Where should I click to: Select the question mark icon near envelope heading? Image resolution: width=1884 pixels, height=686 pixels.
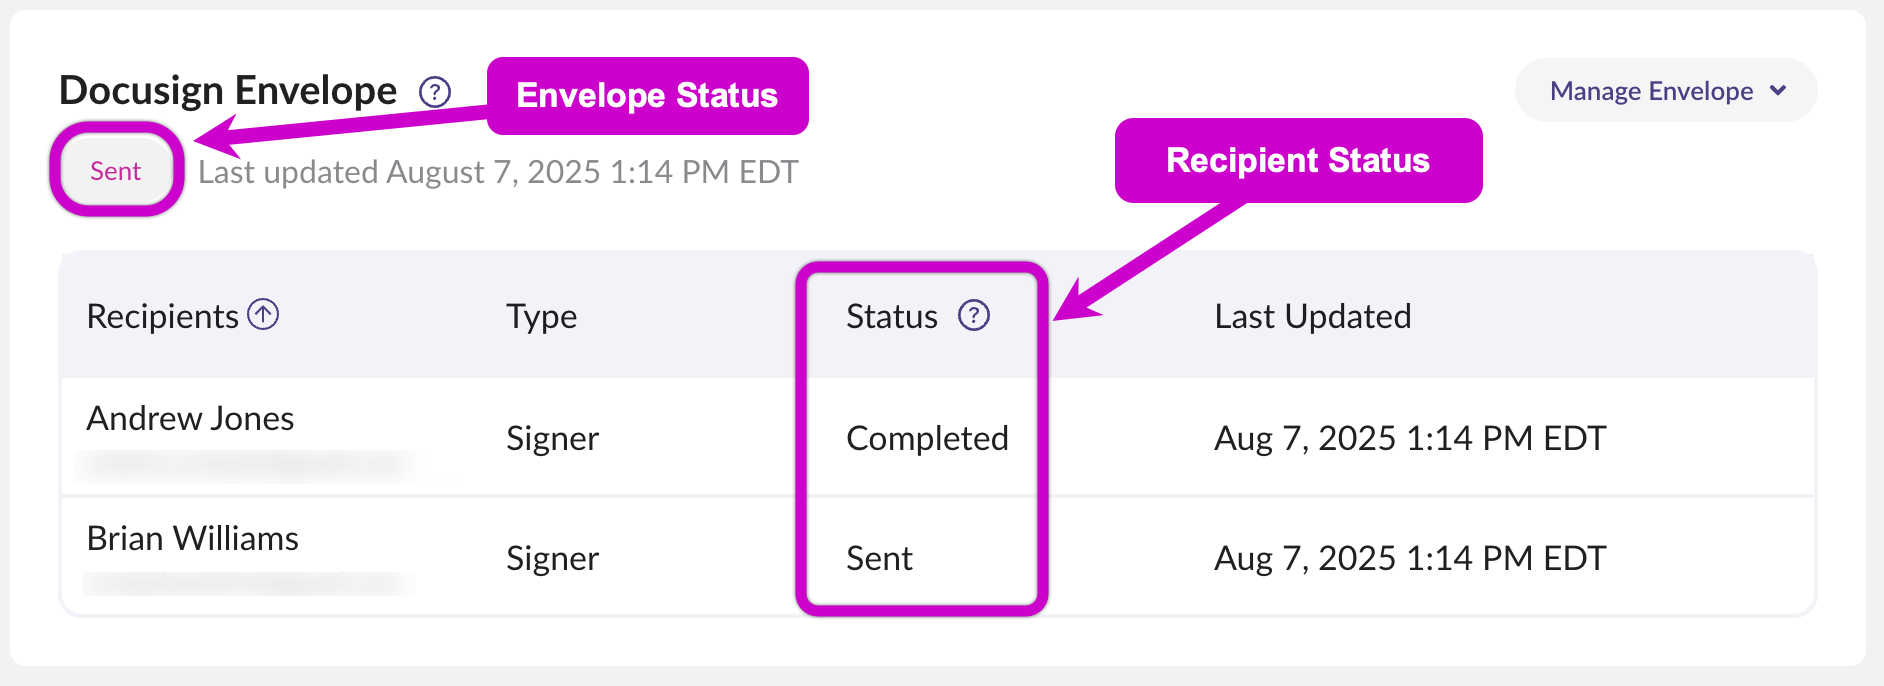(x=434, y=91)
